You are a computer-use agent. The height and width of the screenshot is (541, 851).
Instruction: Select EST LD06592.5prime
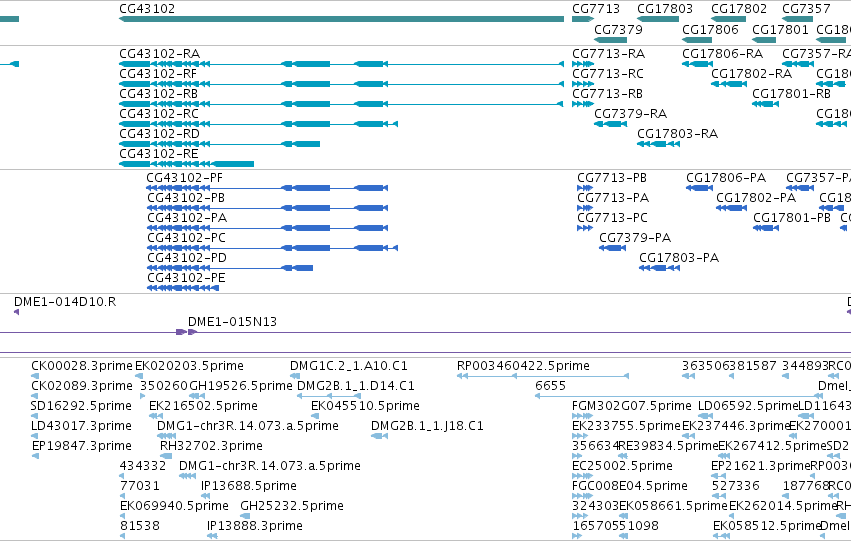(748, 406)
